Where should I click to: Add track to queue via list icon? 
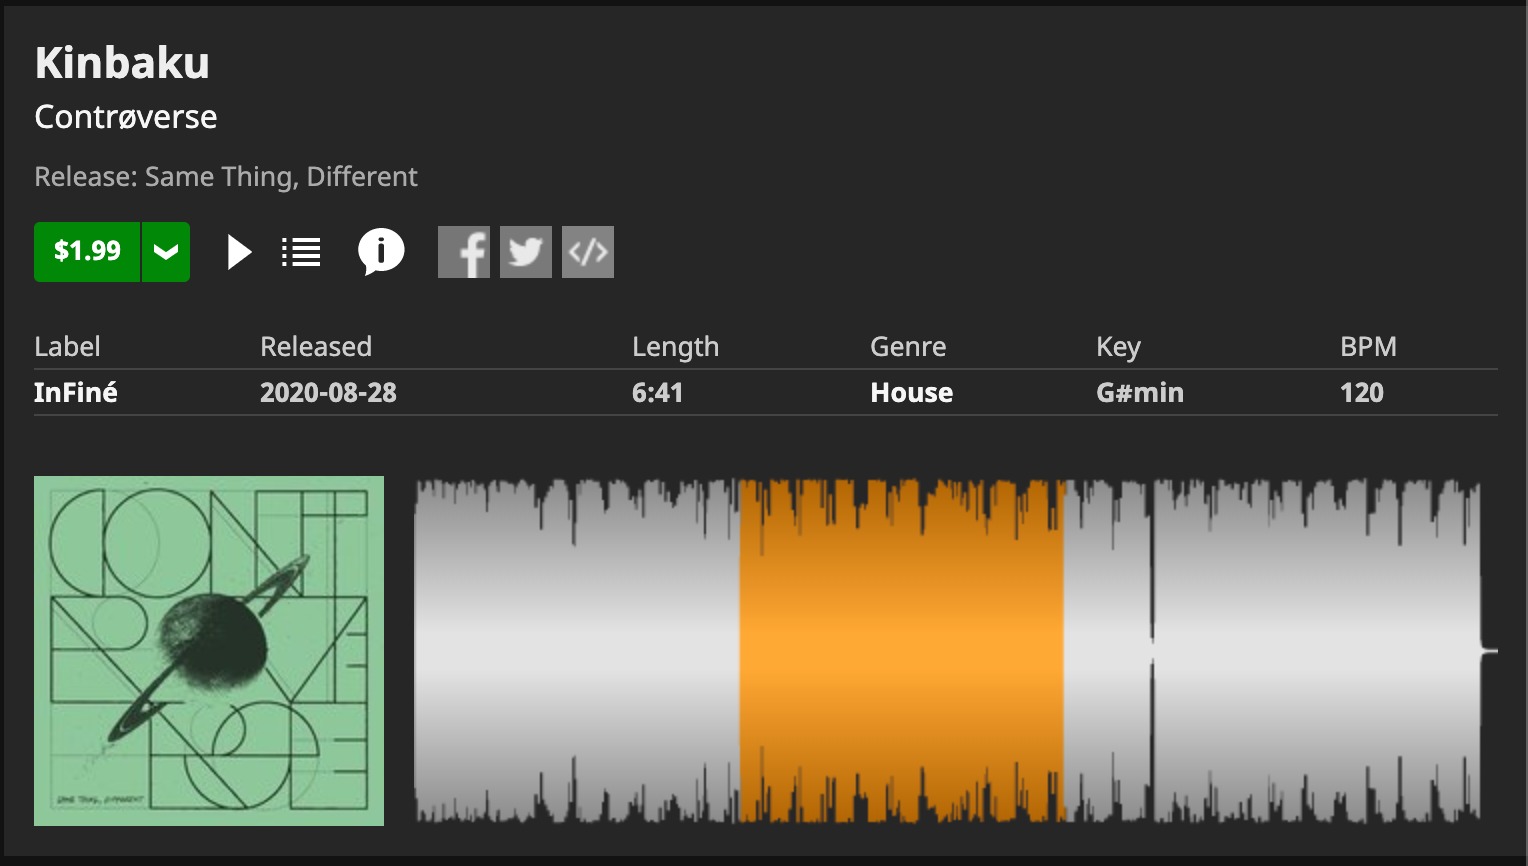pyautogui.click(x=301, y=252)
